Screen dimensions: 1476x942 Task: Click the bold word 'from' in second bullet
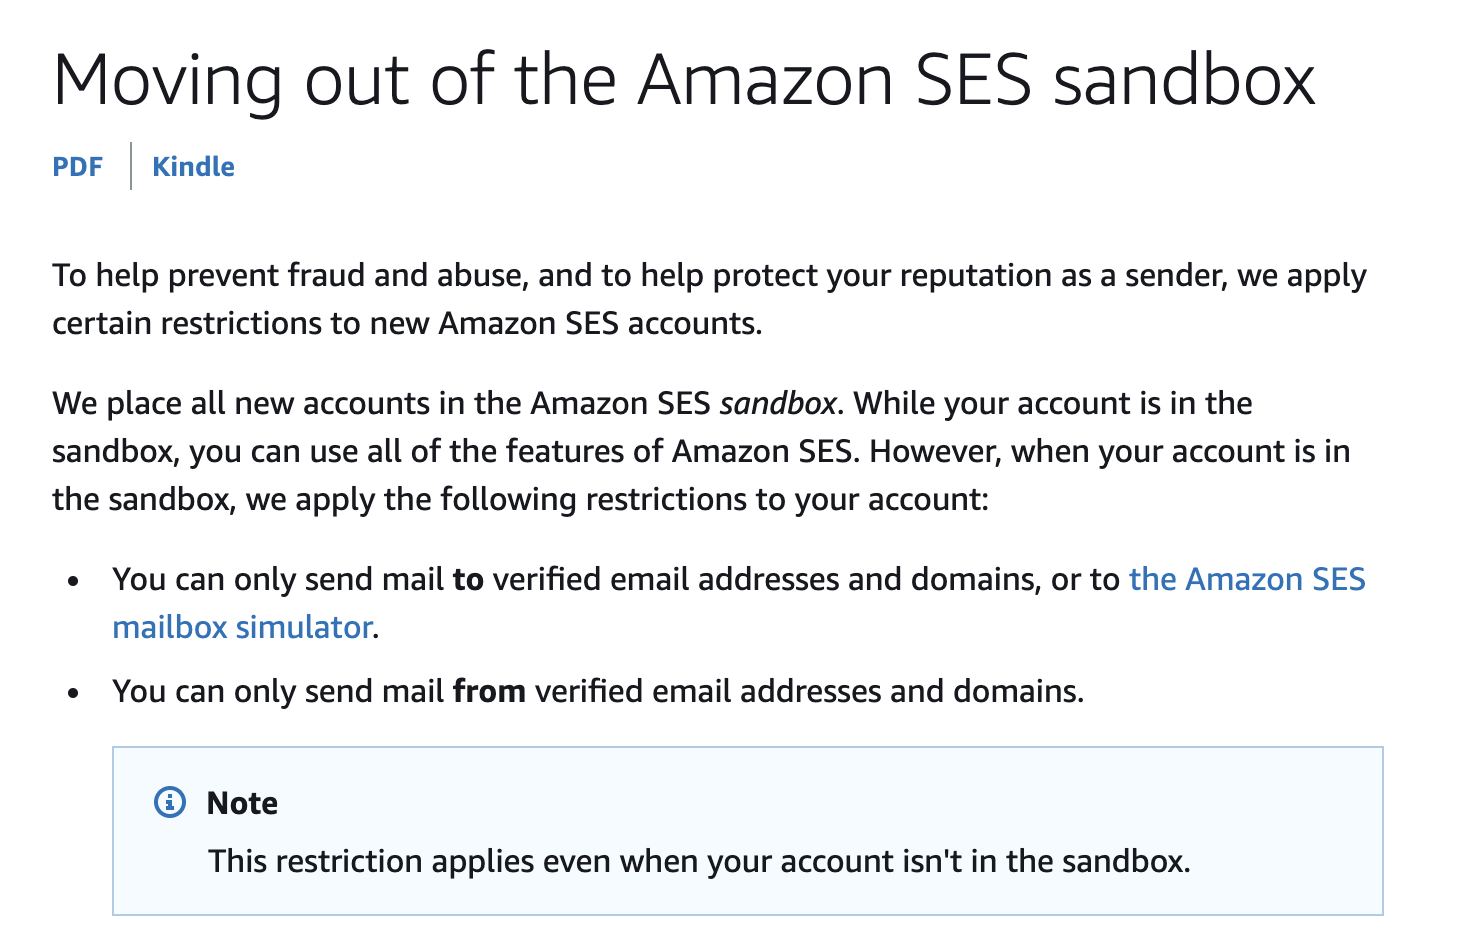(489, 691)
